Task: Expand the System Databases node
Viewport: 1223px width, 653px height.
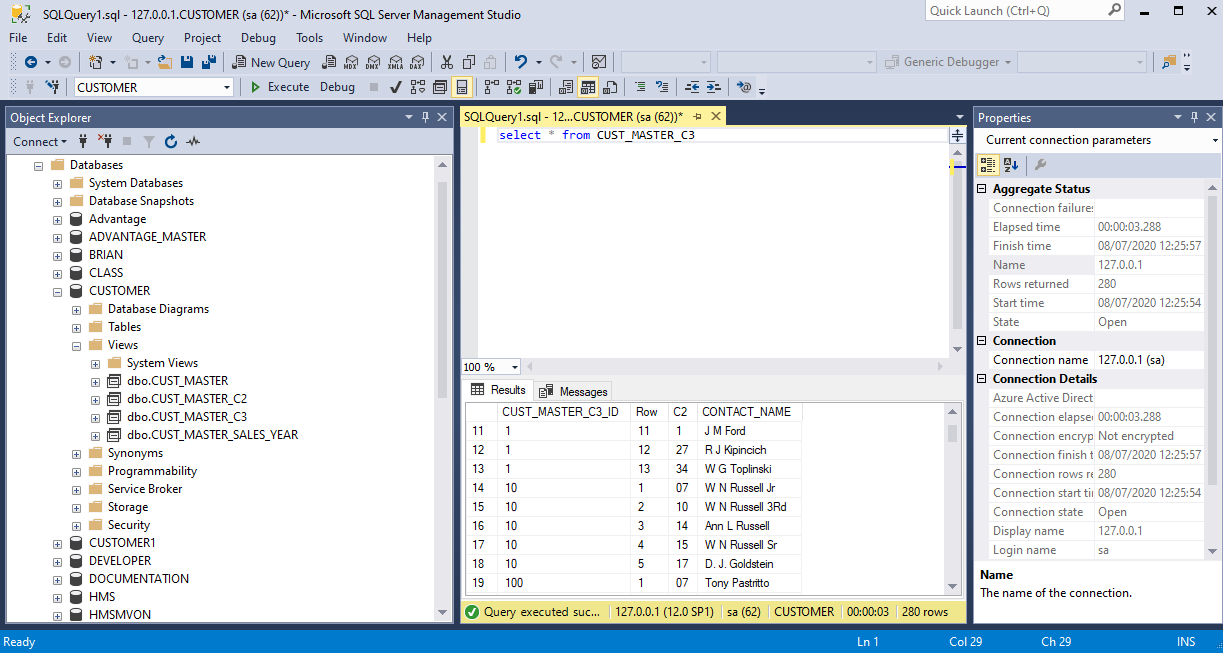Action: [58, 183]
